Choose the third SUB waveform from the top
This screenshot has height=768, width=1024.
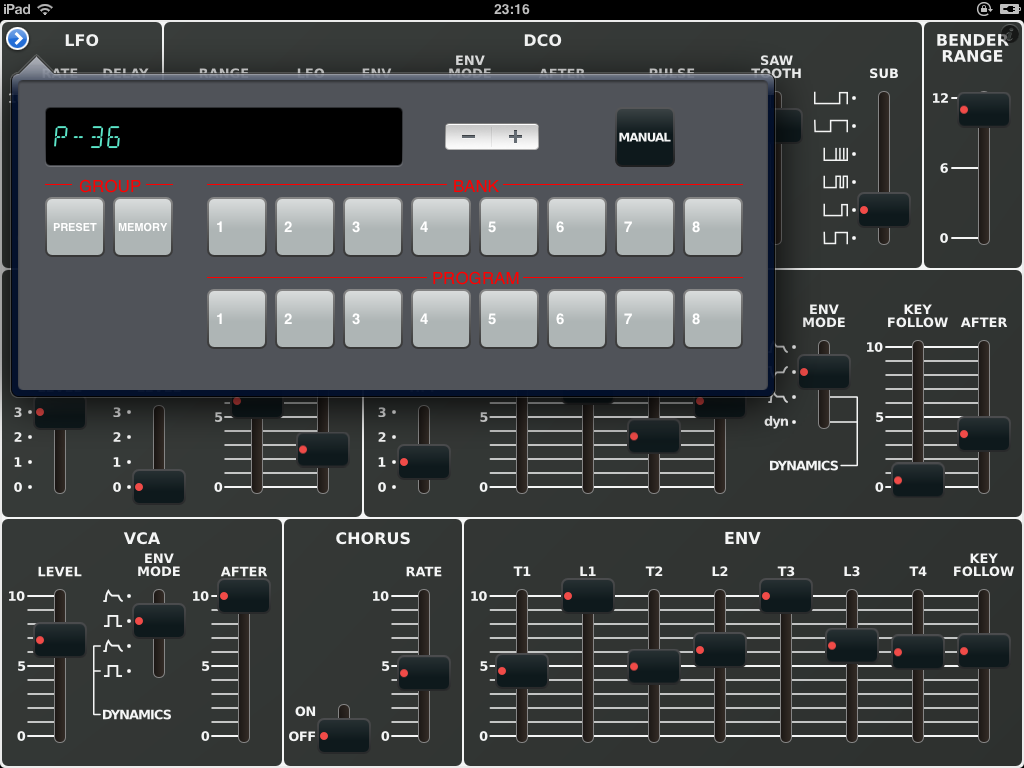[x=832, y=154]
